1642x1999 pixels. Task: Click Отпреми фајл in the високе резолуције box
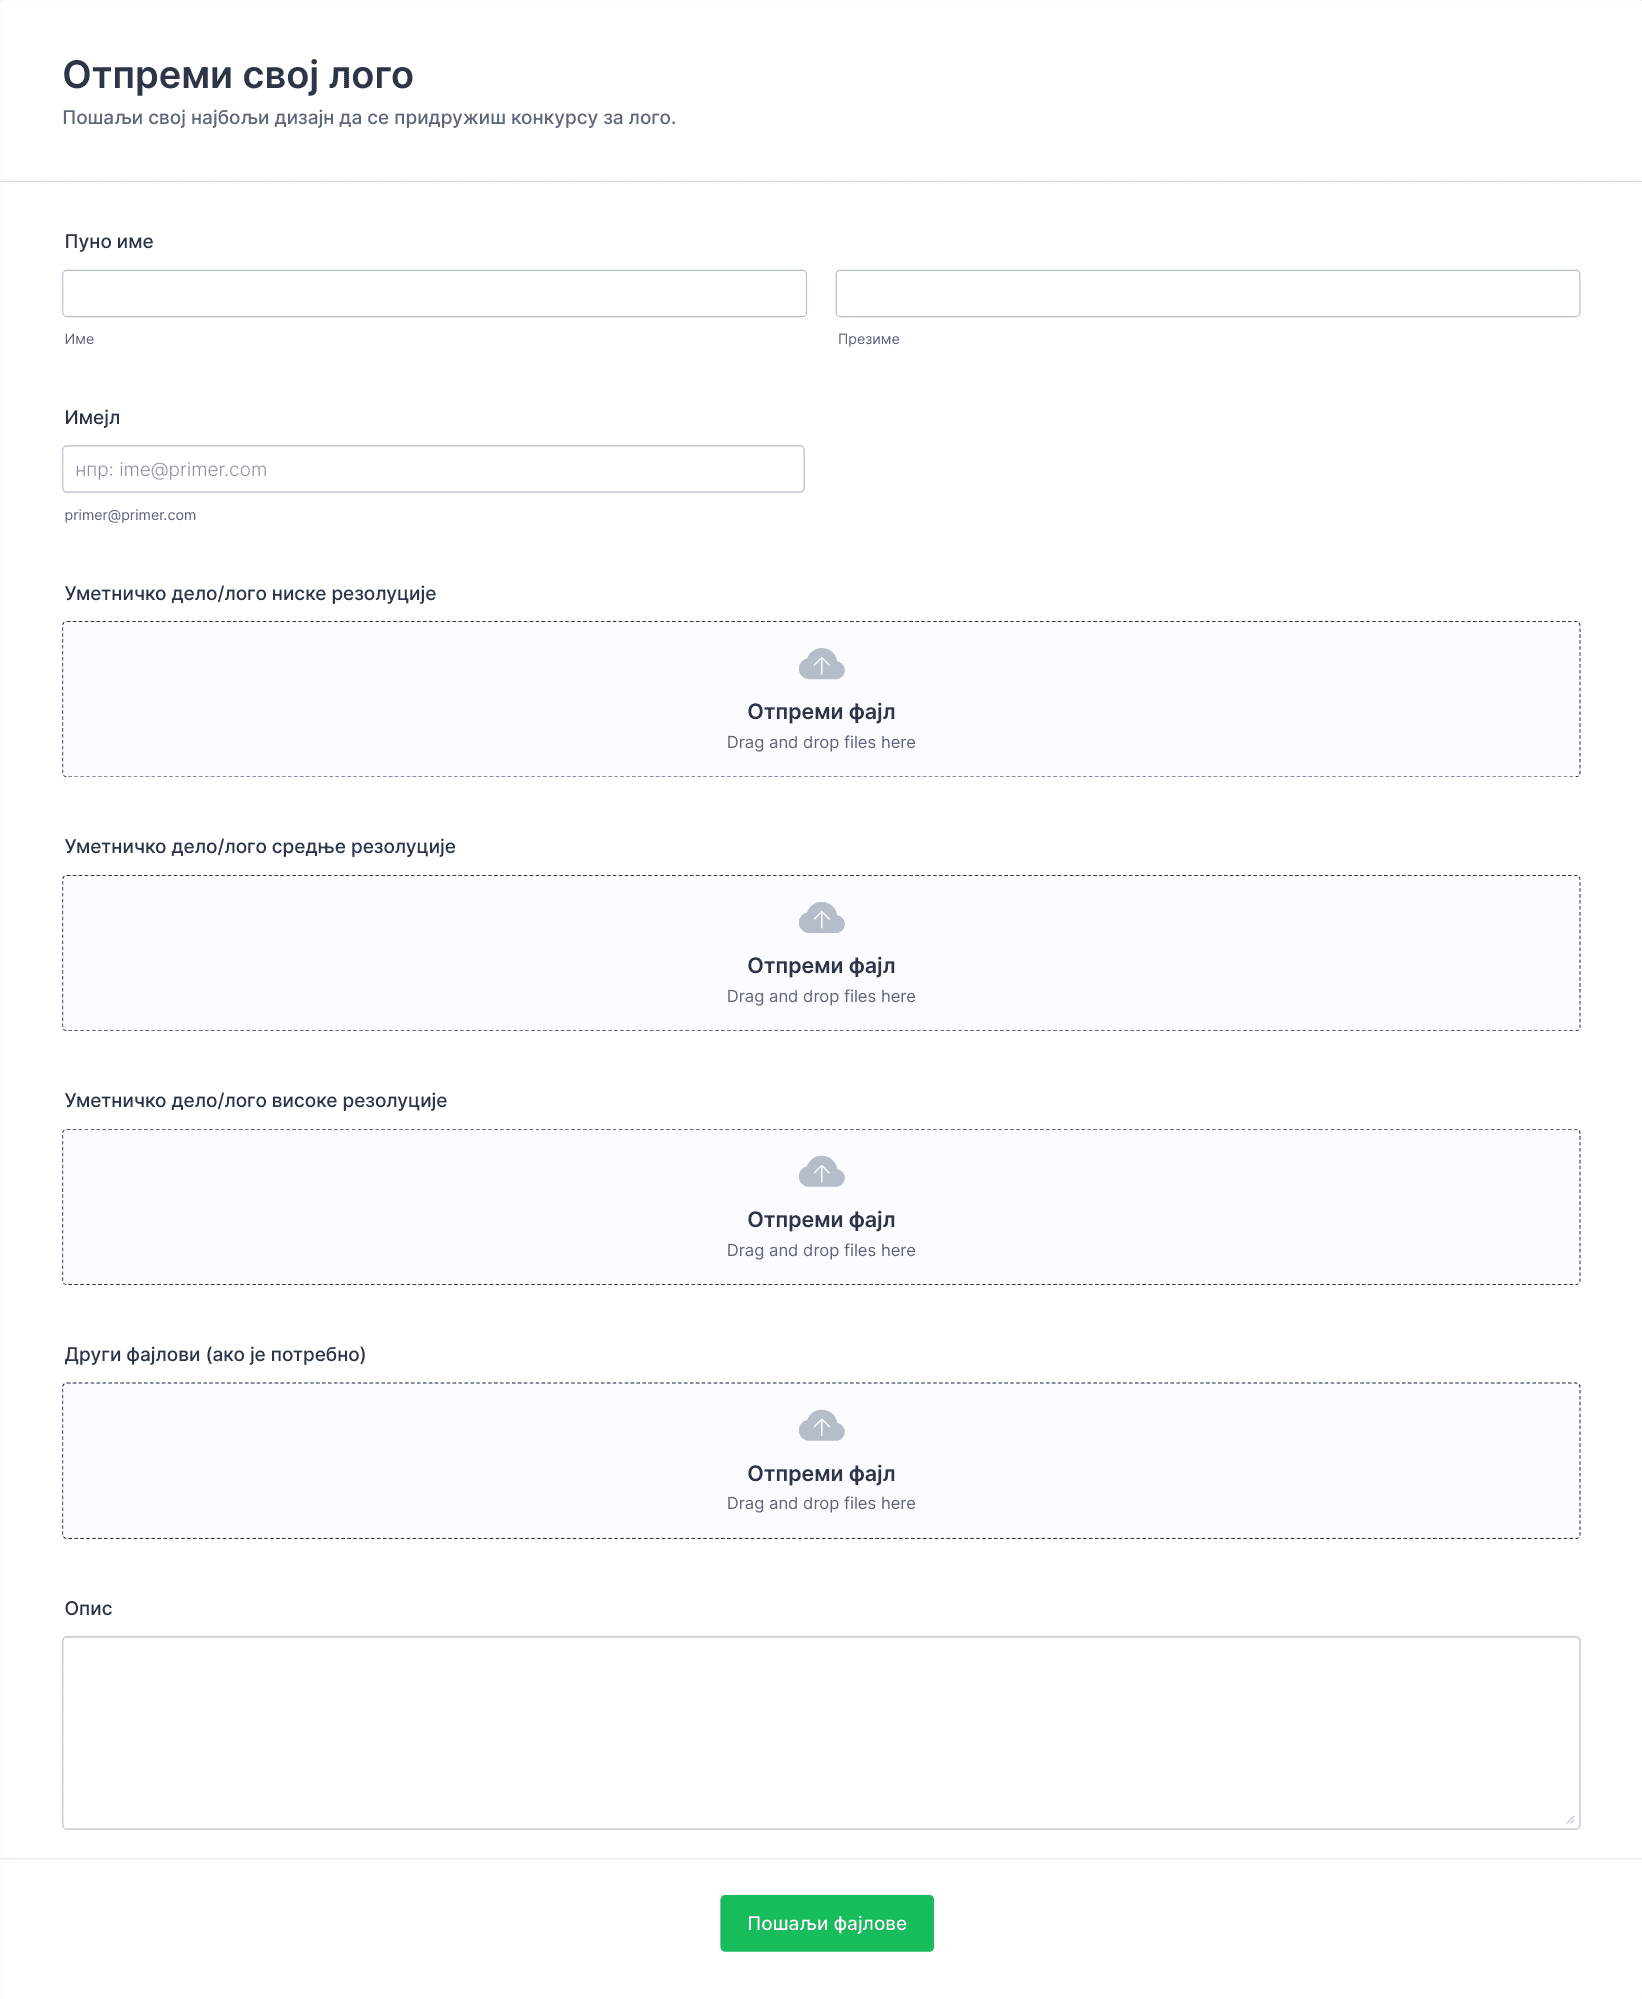point(821,1220)
